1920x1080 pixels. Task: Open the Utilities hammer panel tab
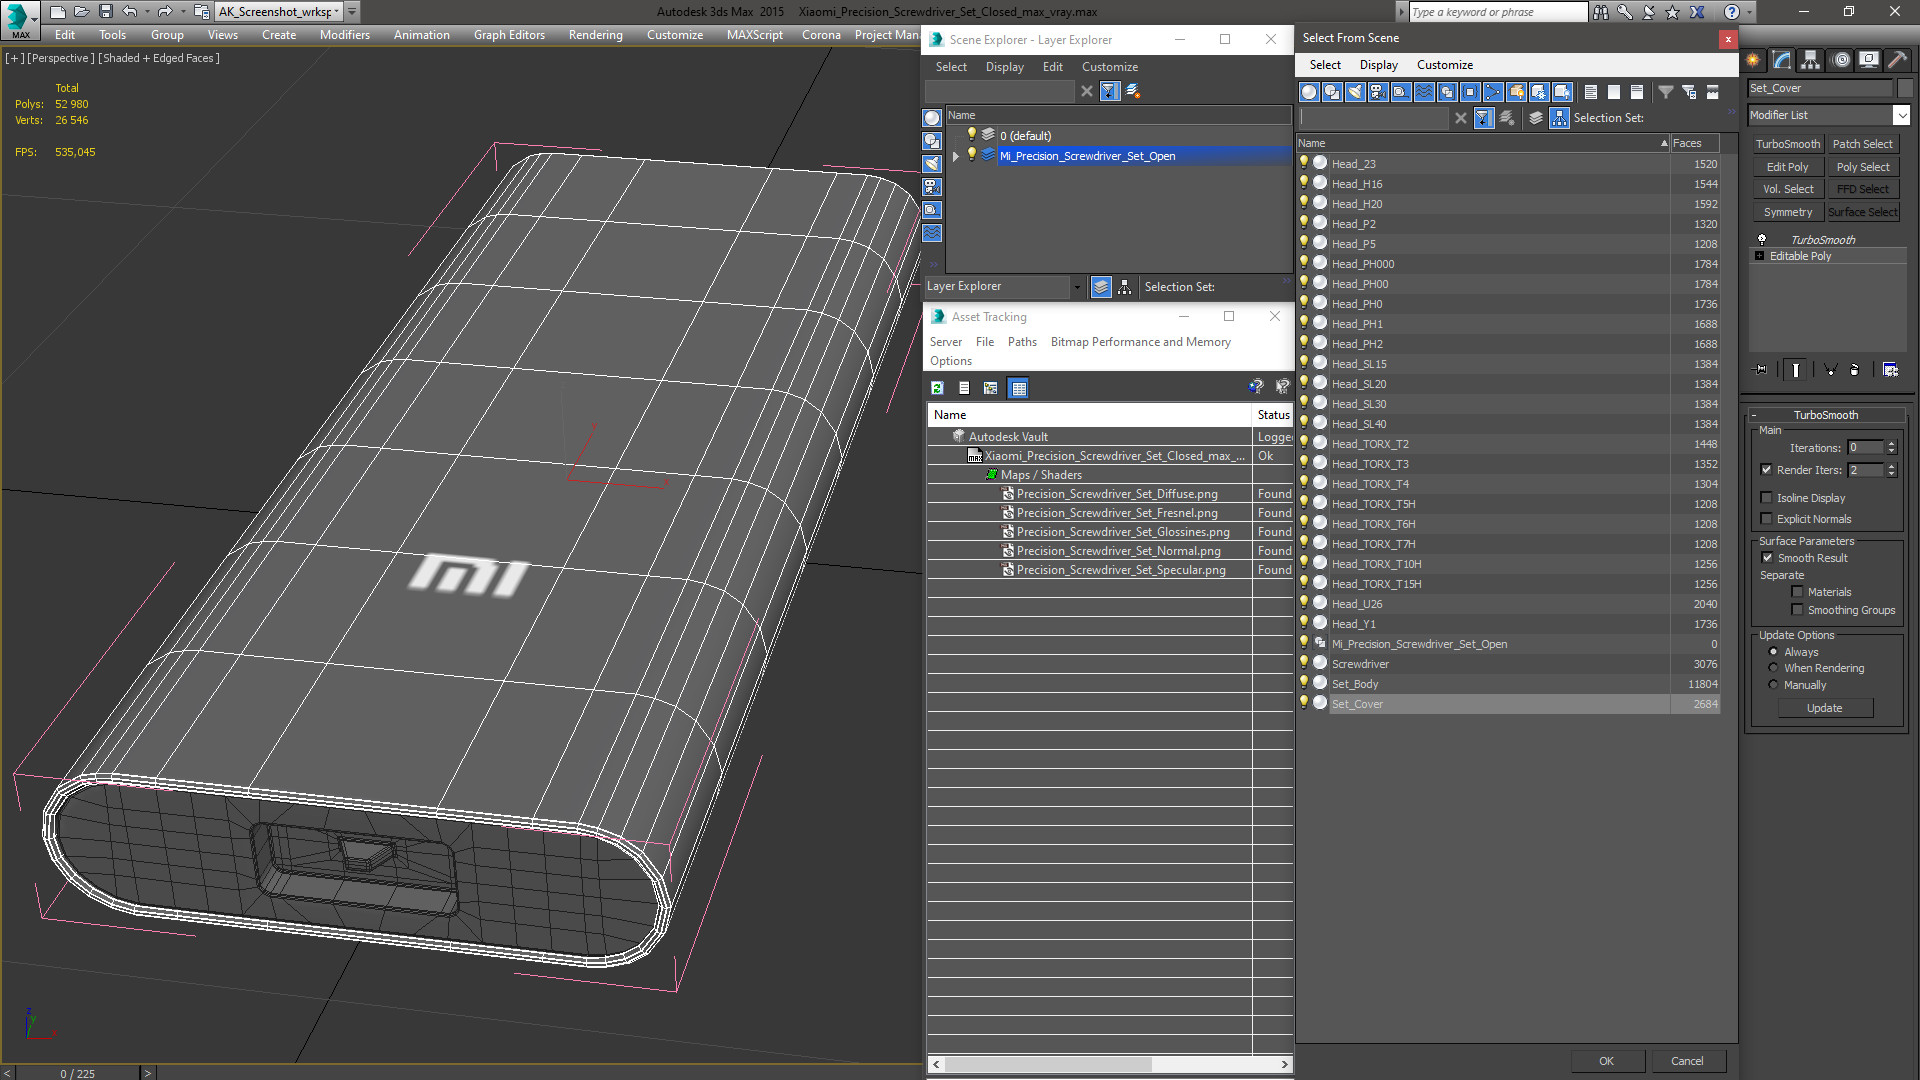1897,60
